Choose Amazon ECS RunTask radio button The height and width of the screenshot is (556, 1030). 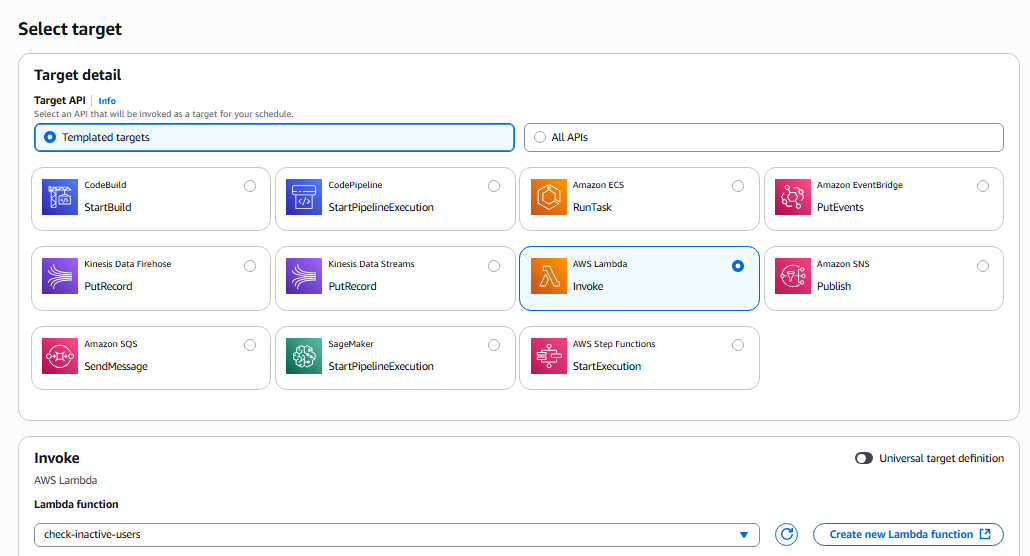click(x=738, y=186)
